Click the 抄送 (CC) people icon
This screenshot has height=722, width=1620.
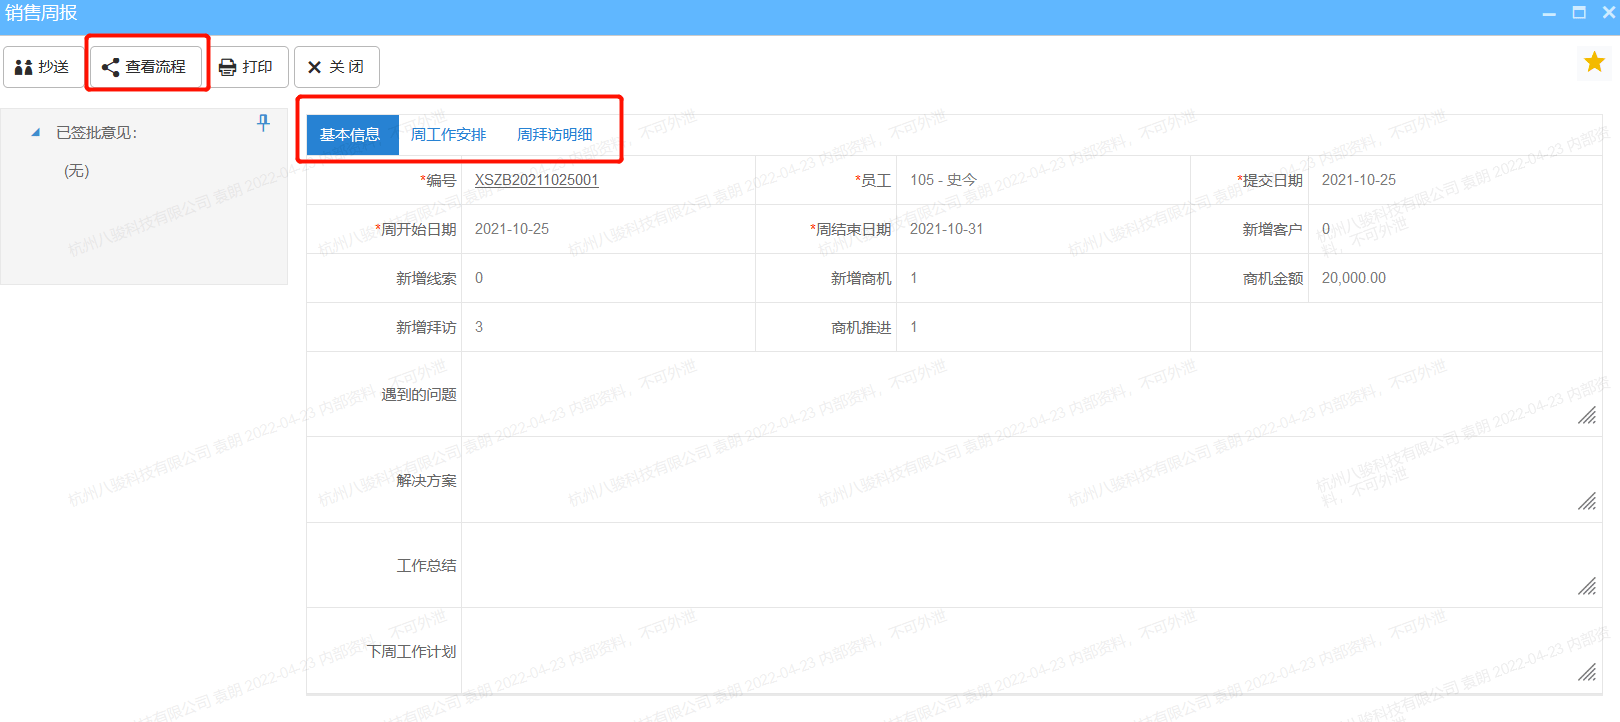(24, 67)
